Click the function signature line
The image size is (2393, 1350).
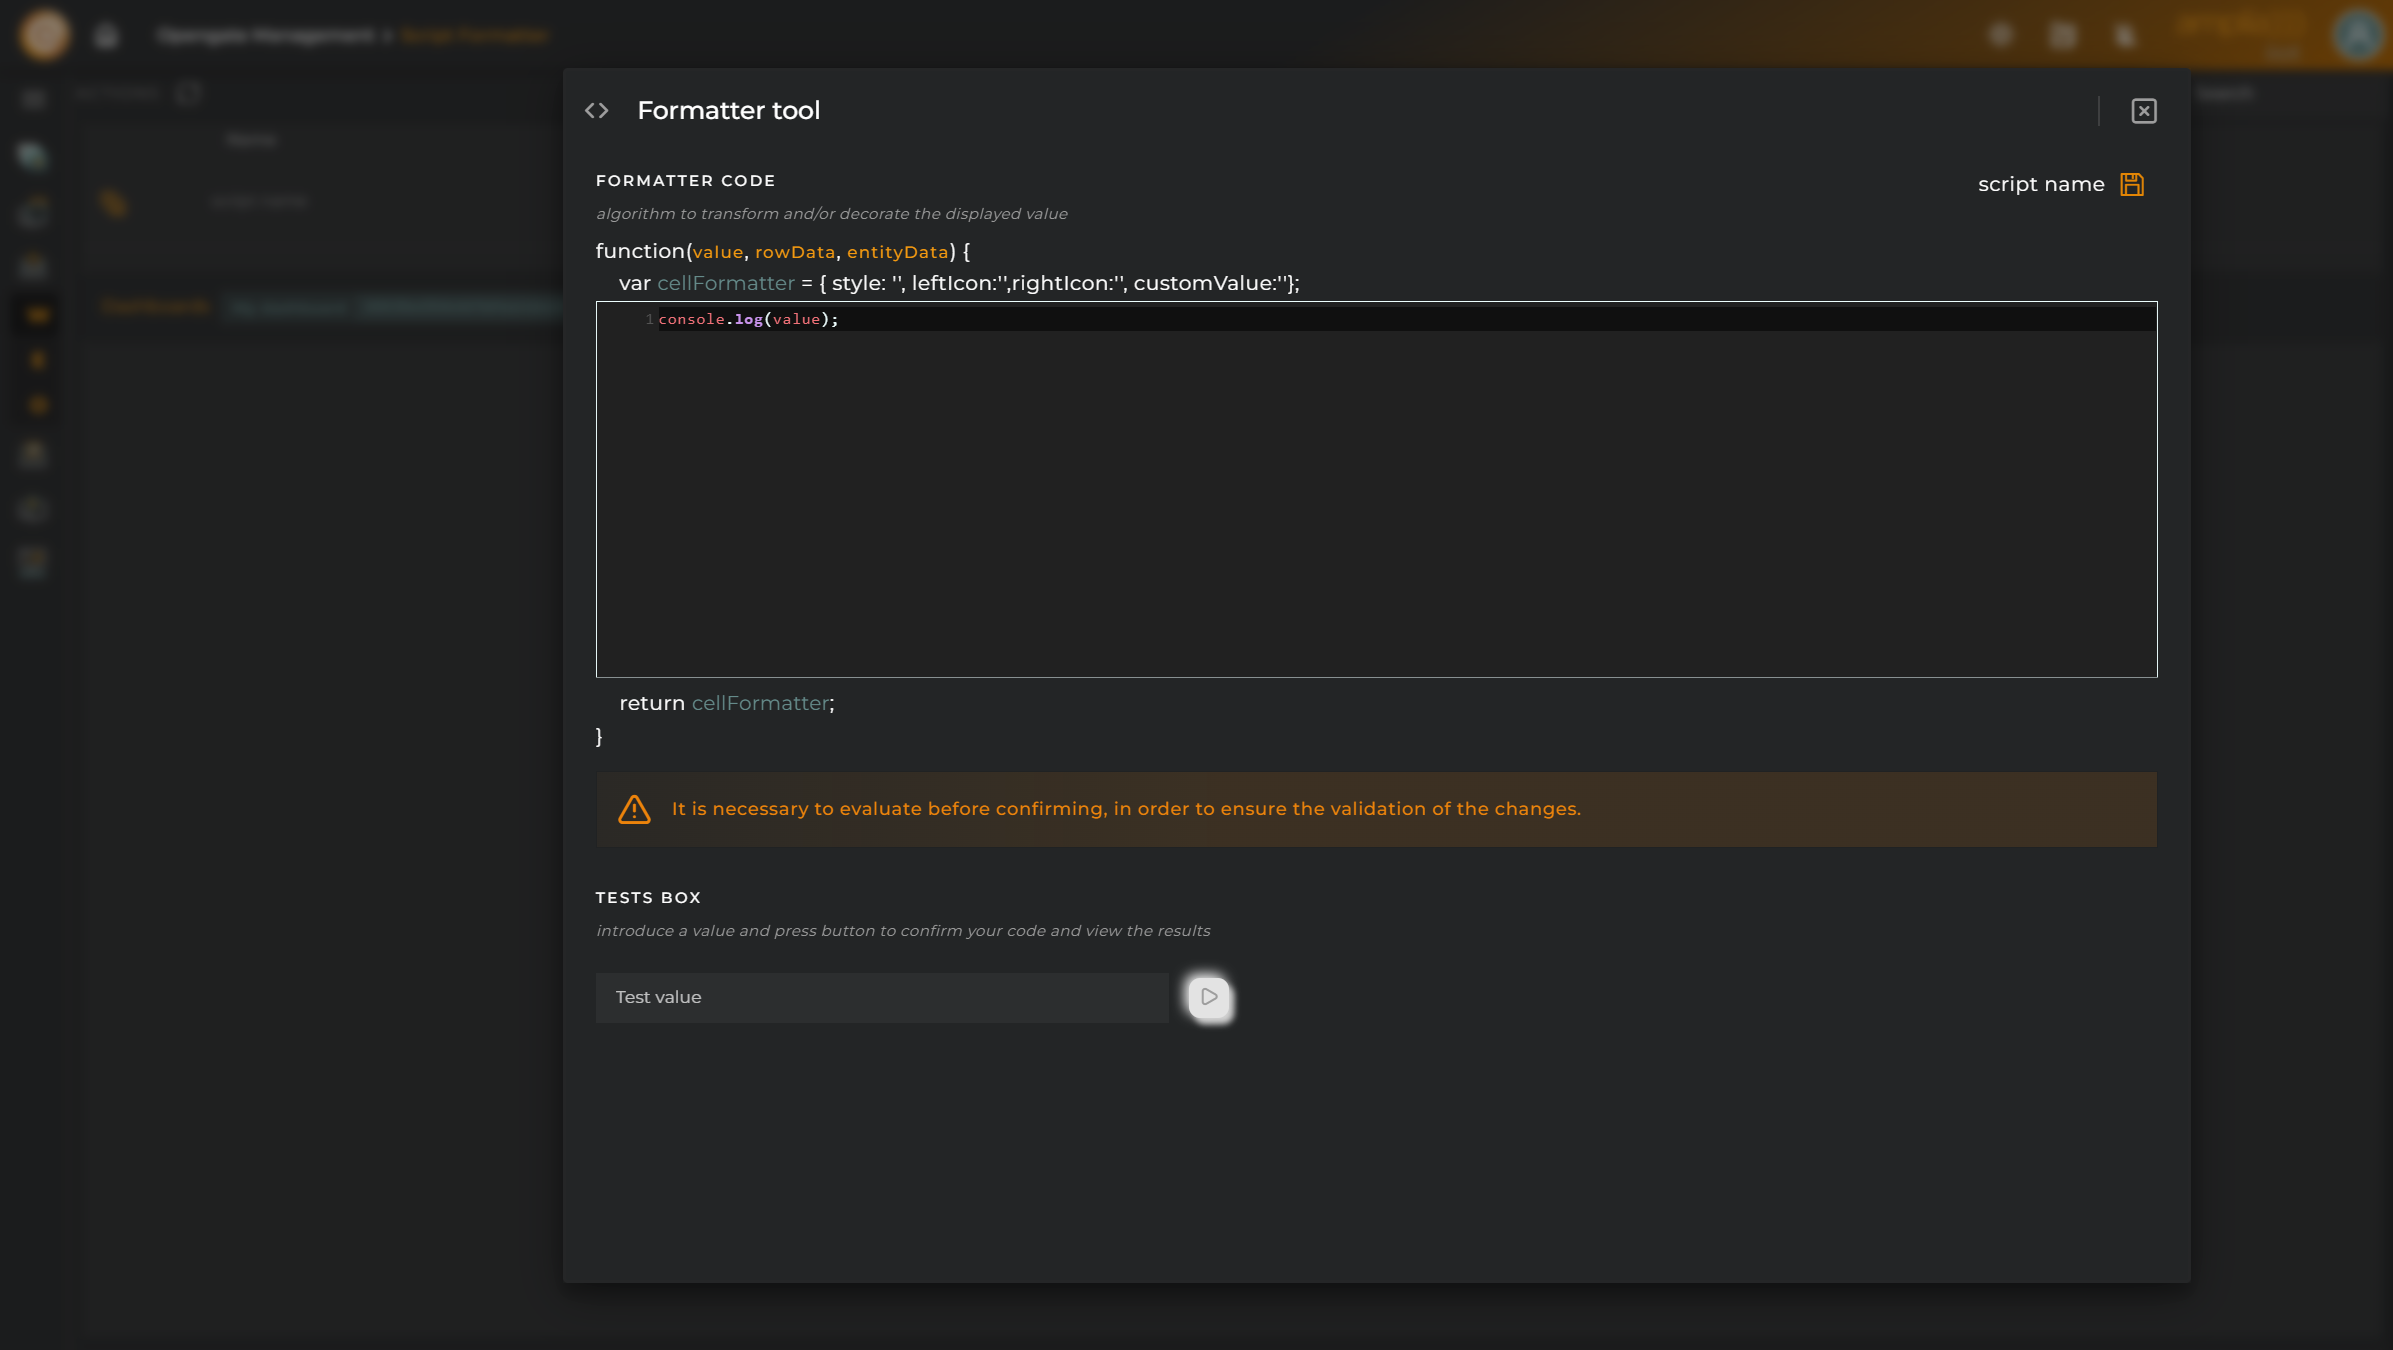point(783,251)
